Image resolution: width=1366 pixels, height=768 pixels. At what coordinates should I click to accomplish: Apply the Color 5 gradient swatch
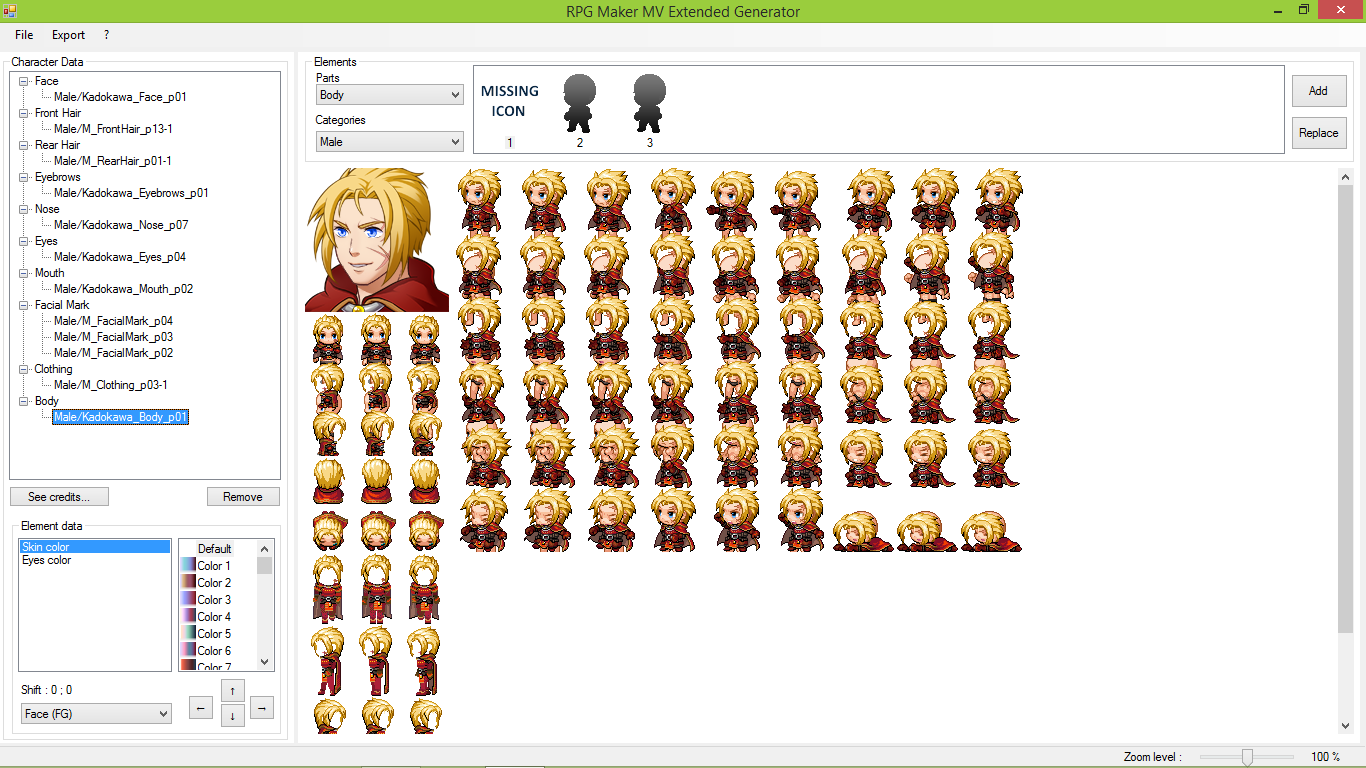(x=187, y=634)
